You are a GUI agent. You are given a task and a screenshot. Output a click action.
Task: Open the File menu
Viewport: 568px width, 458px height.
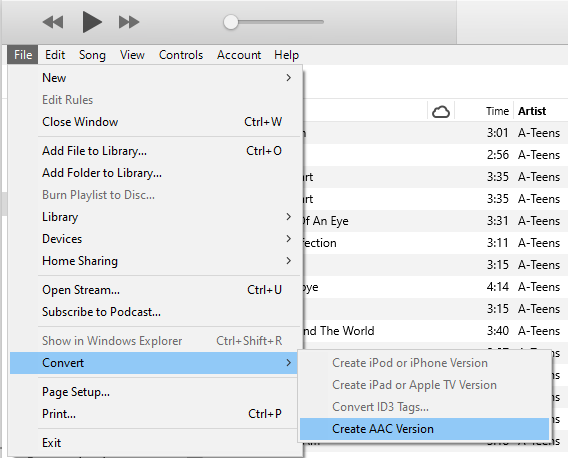(23, 55)
